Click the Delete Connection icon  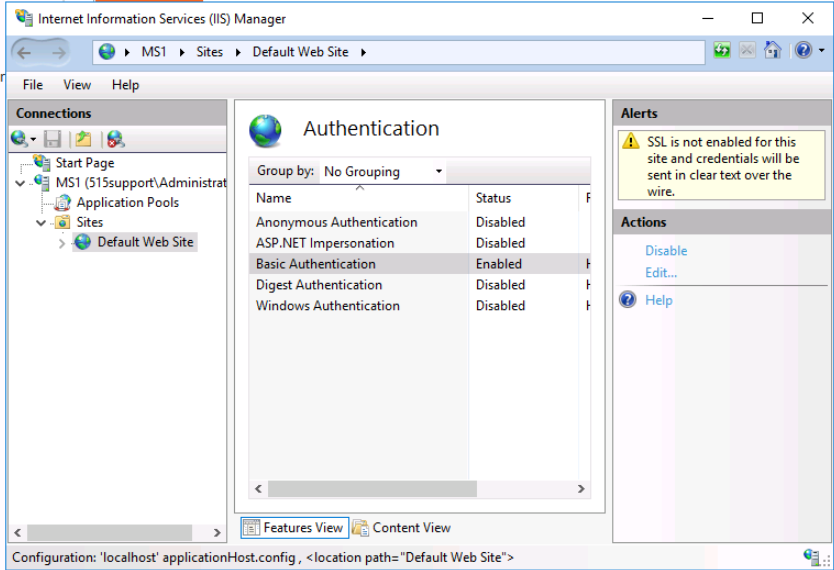coord(115,139)
